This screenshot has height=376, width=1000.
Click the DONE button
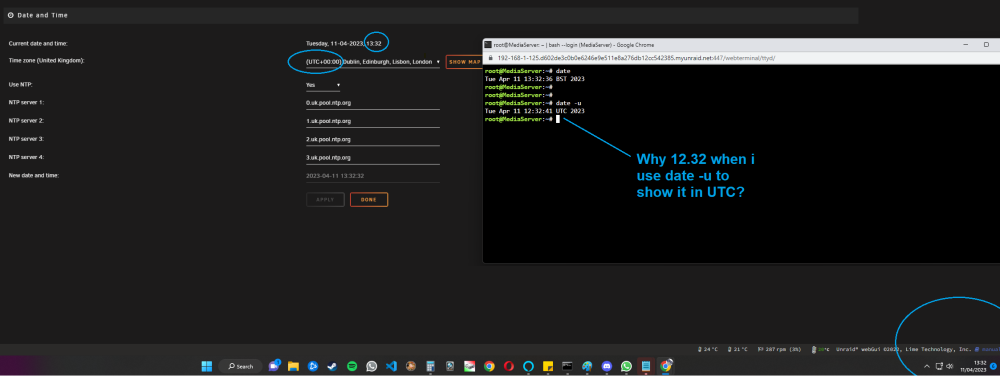369,199
